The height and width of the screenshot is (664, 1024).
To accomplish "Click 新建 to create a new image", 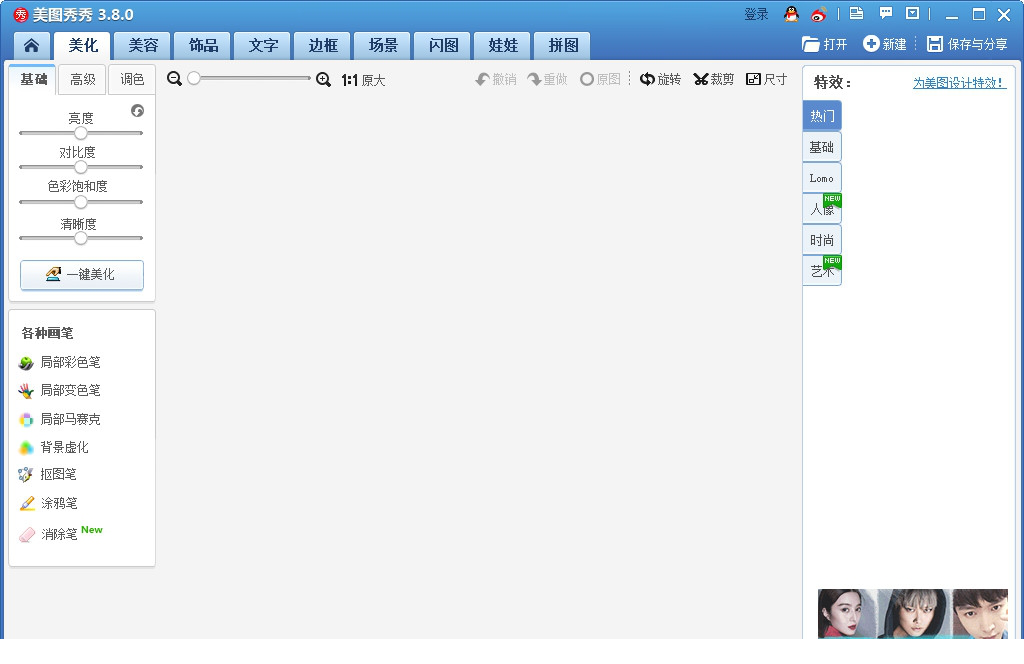I will pyautogui.click(x=884, y=44).
